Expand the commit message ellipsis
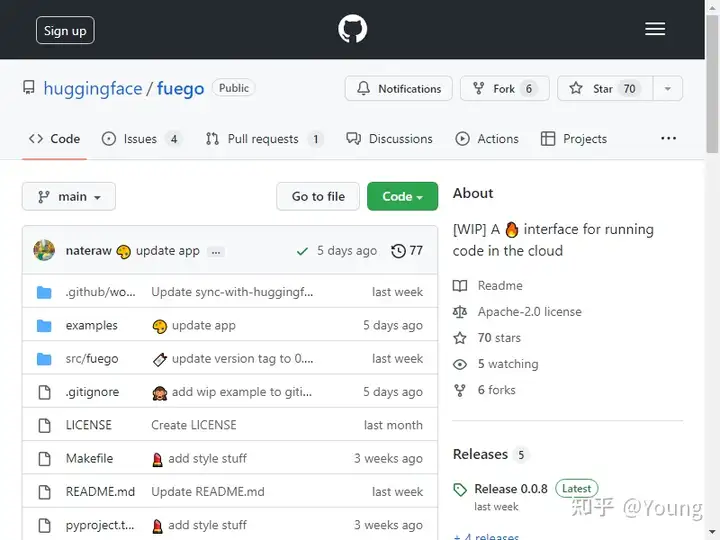Image resolution: width=720 pixels, height=540 pixels. pos(215,252)
